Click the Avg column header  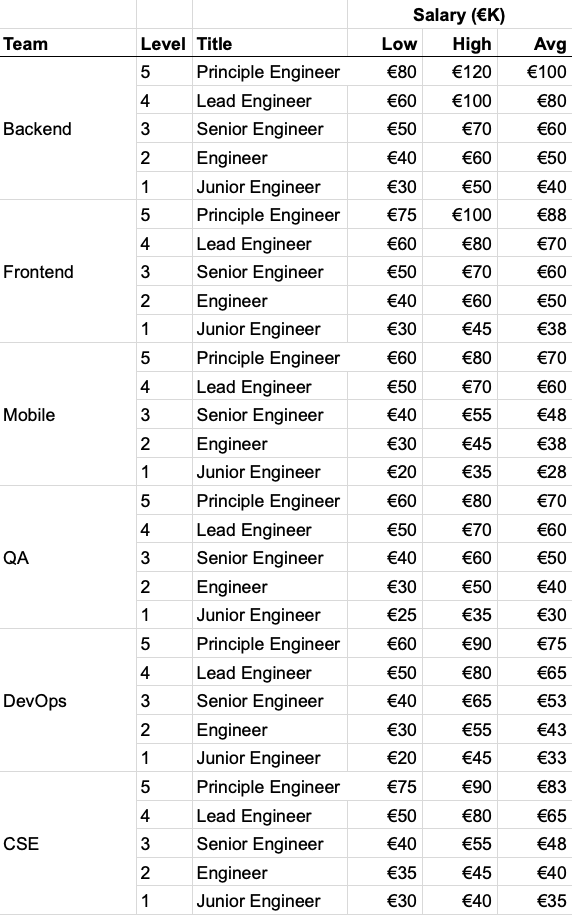coord(535,44)
